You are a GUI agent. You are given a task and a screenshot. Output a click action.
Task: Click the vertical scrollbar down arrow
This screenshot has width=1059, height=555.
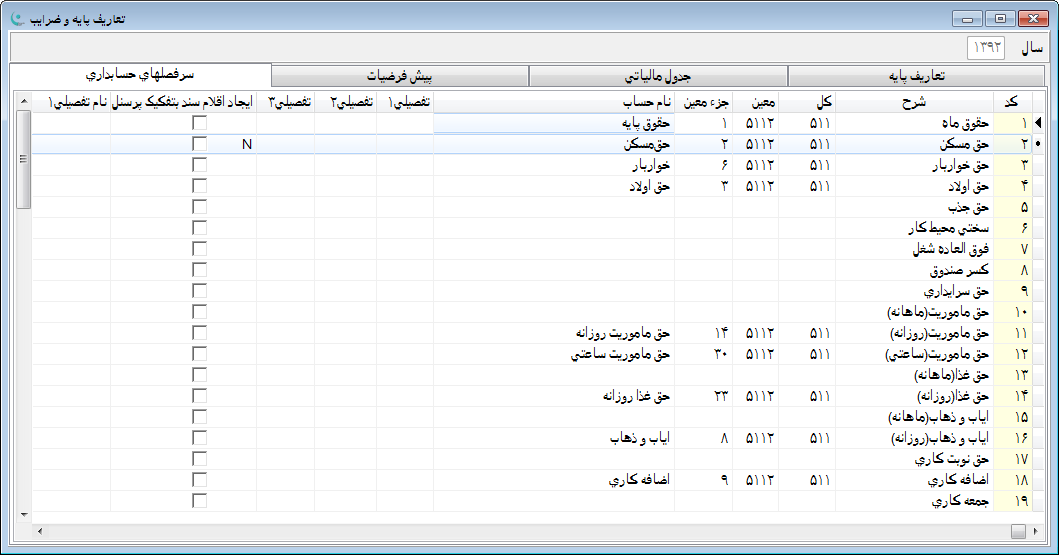[x=24, y=513]
